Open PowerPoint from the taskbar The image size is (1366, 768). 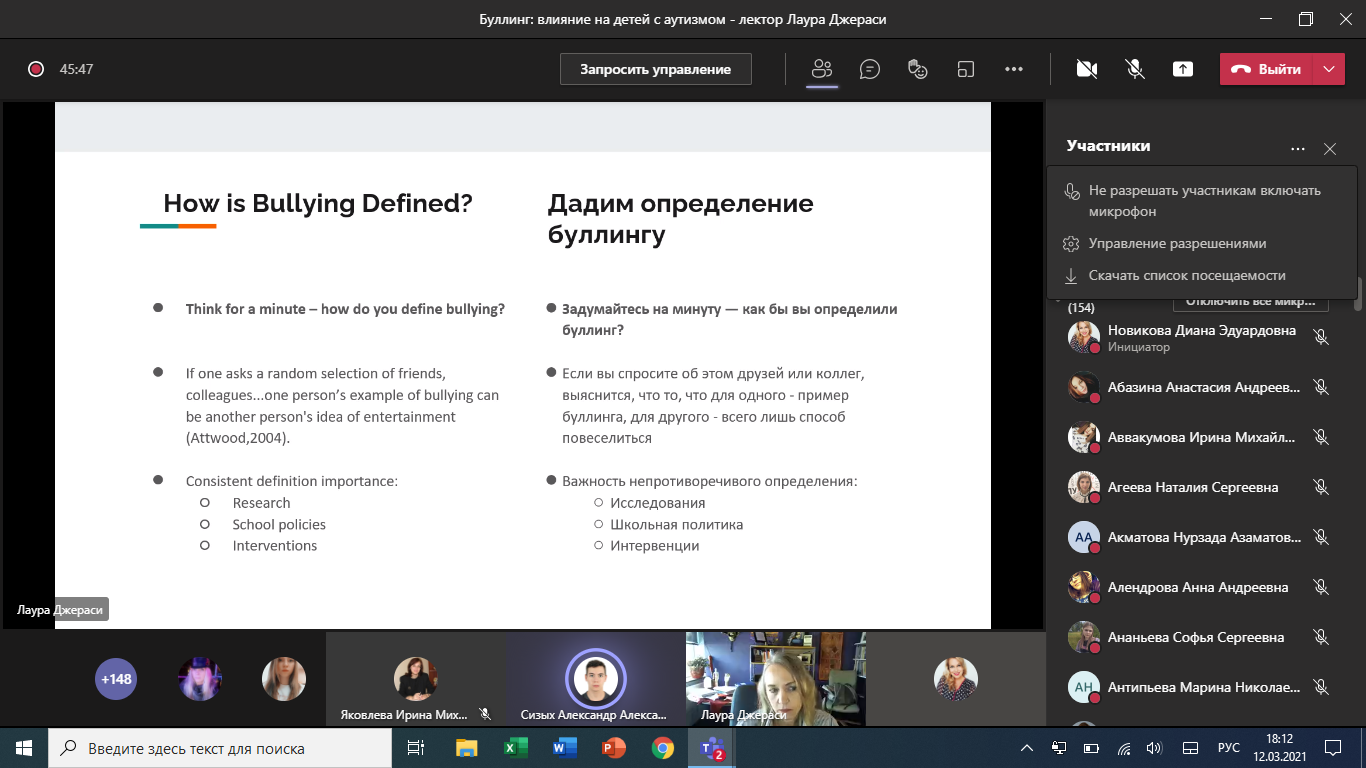(613, 748)
